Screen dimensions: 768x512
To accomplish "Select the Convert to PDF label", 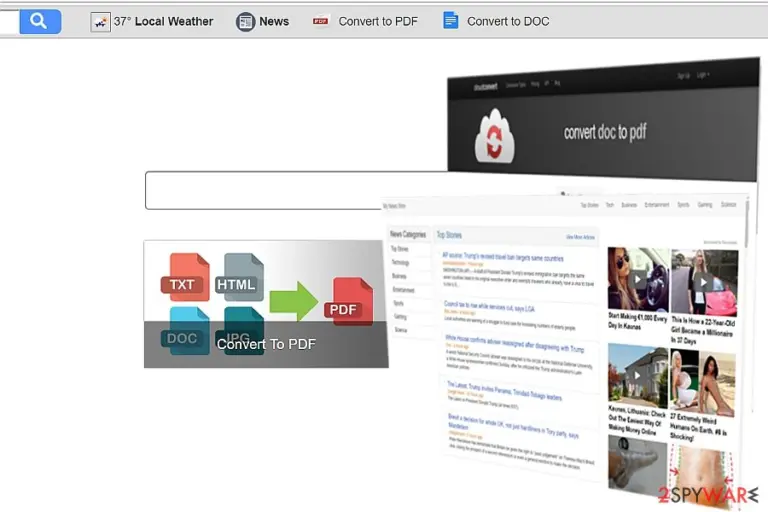I will (378, 22).
